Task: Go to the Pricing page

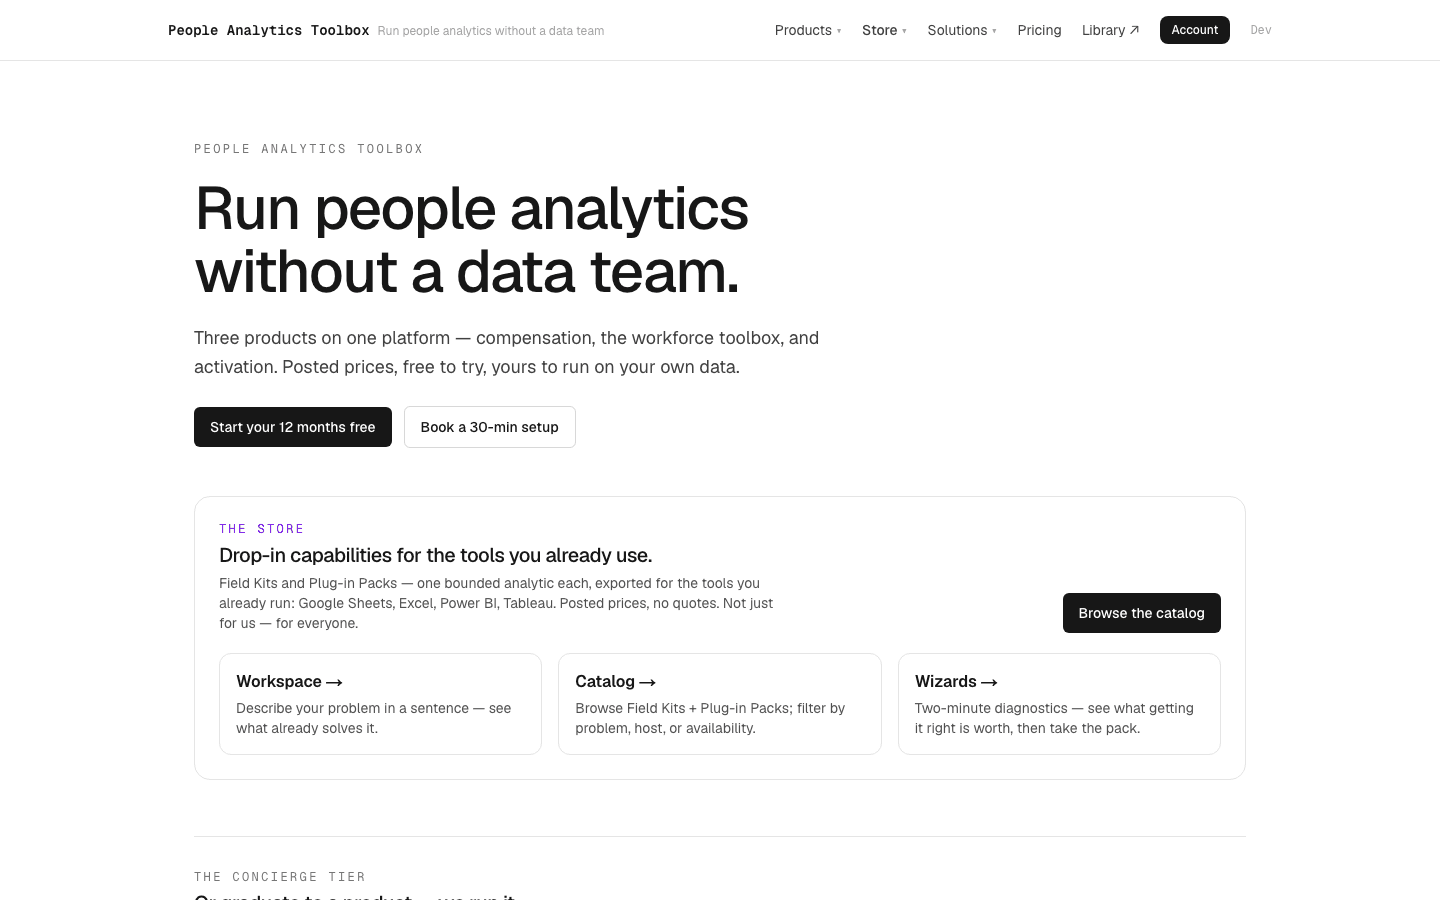Action: coord(1039,30)
